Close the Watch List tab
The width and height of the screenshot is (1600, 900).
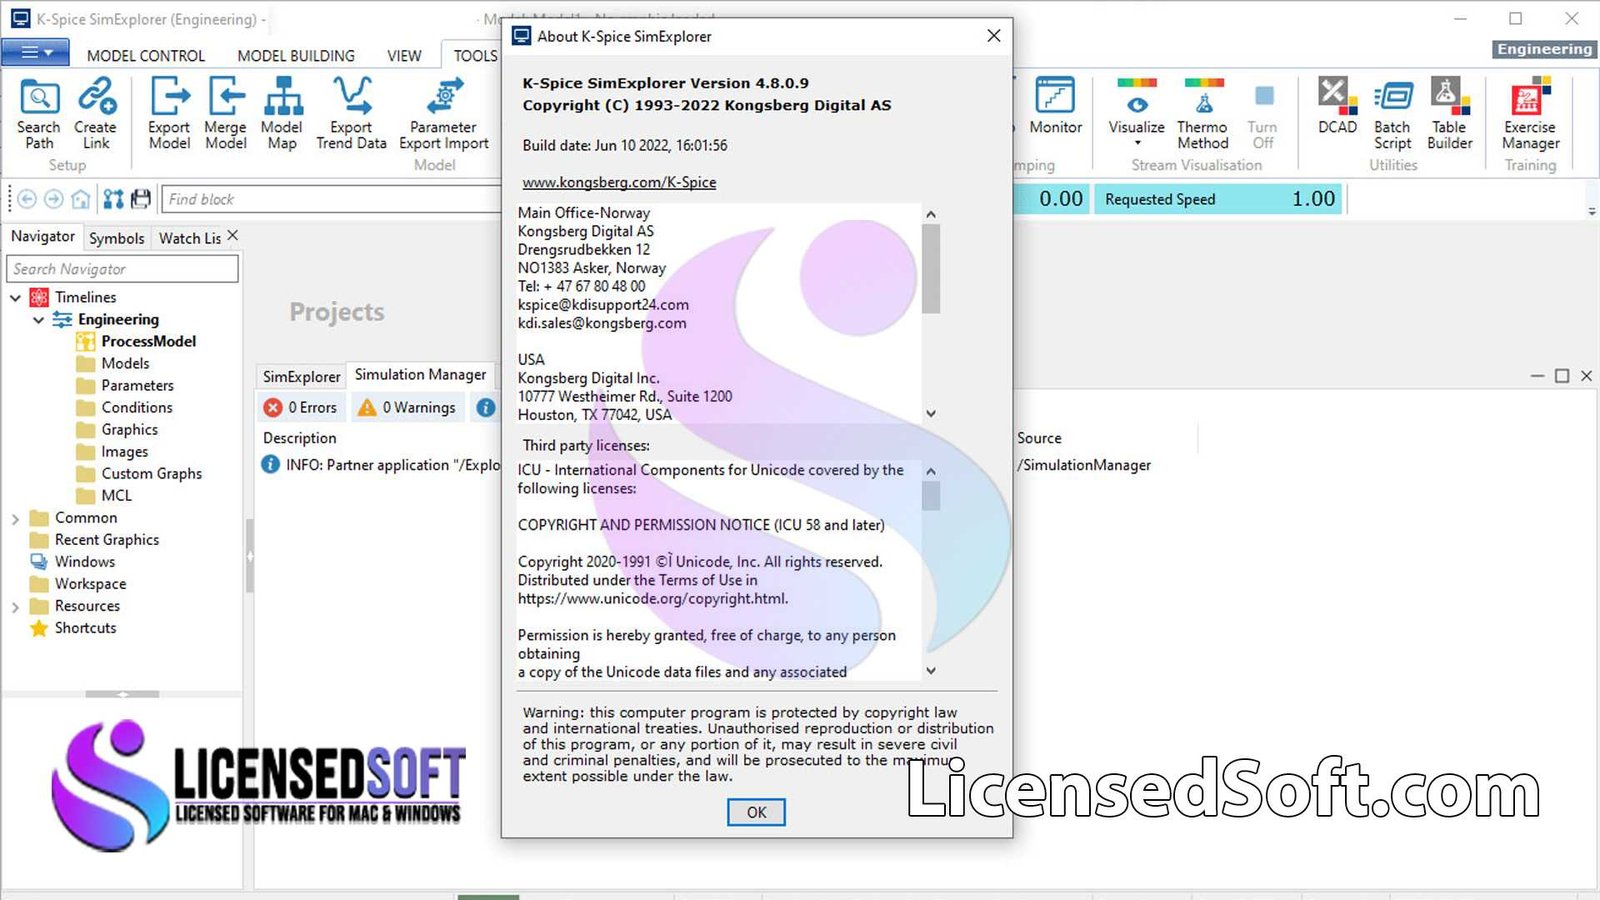coord(232,236)
